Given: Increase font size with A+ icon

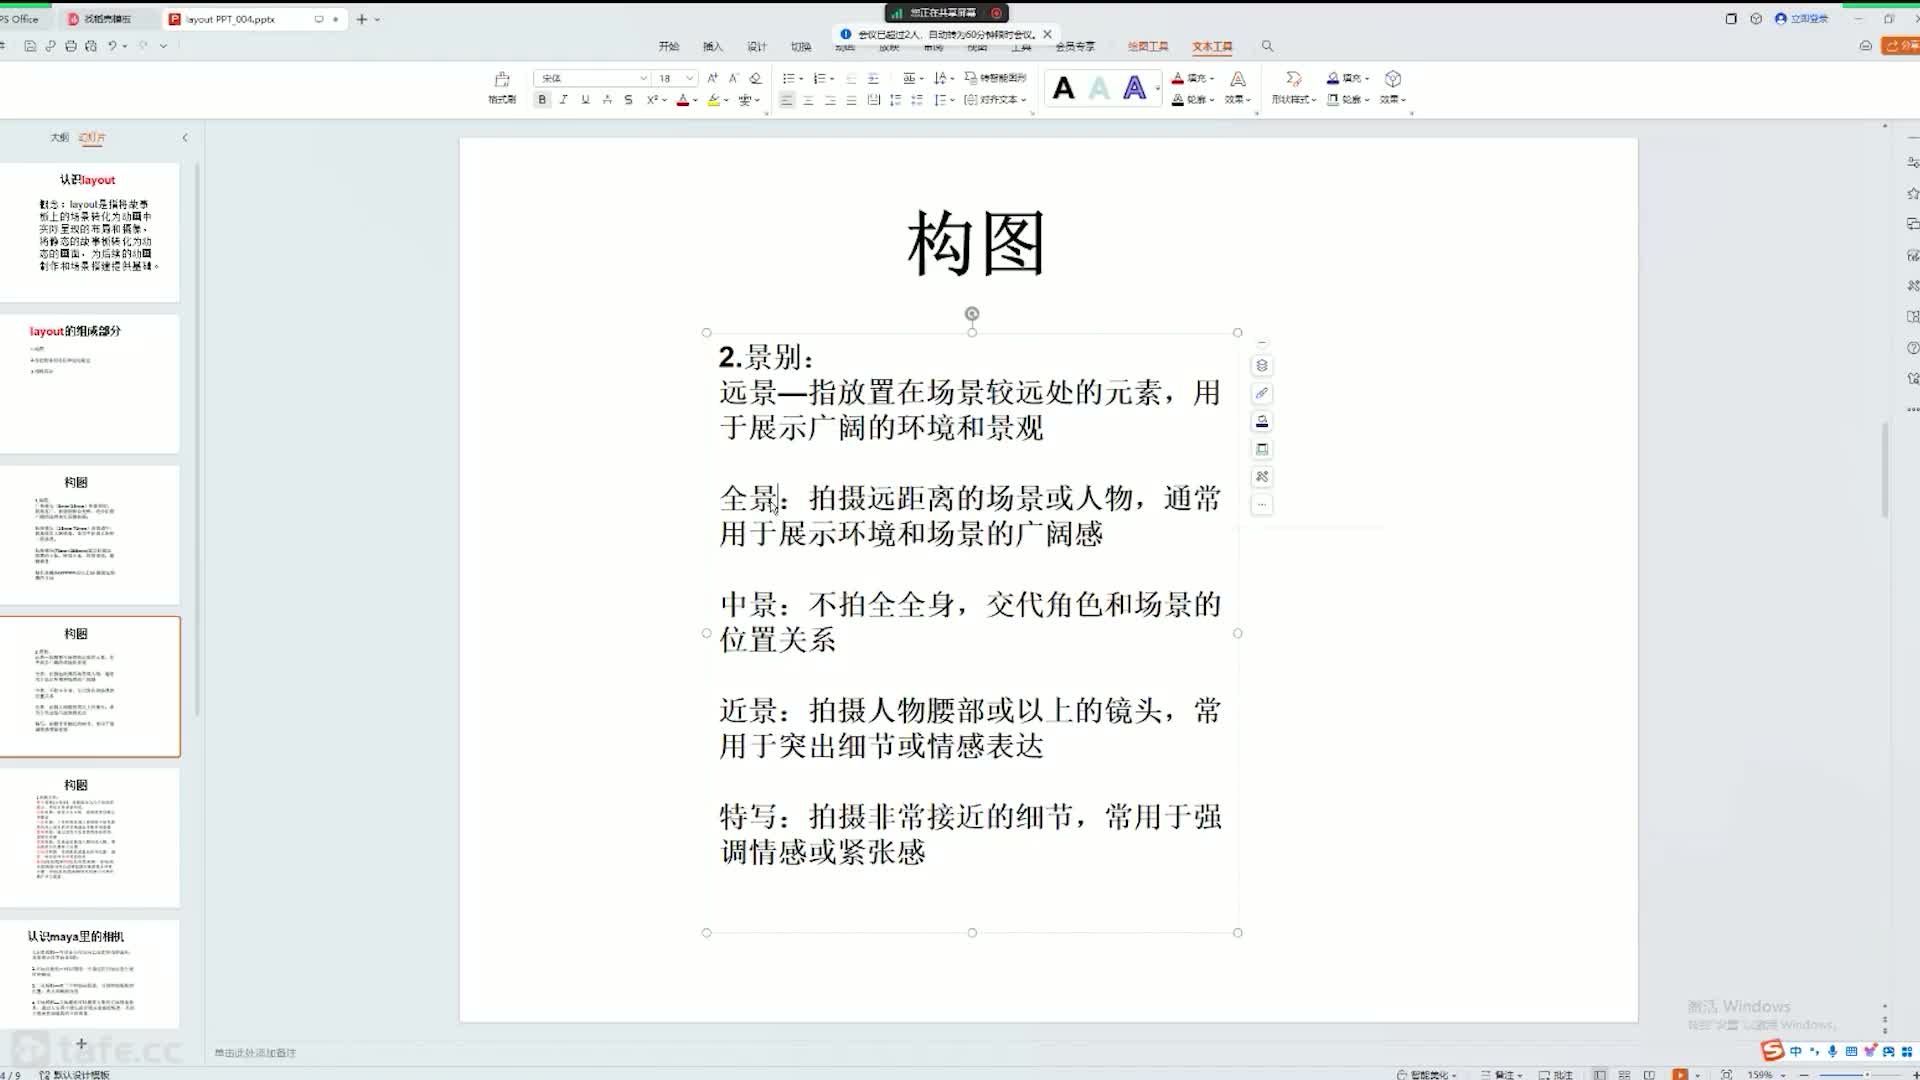Looking at the screenshot, I should (712, 78).
